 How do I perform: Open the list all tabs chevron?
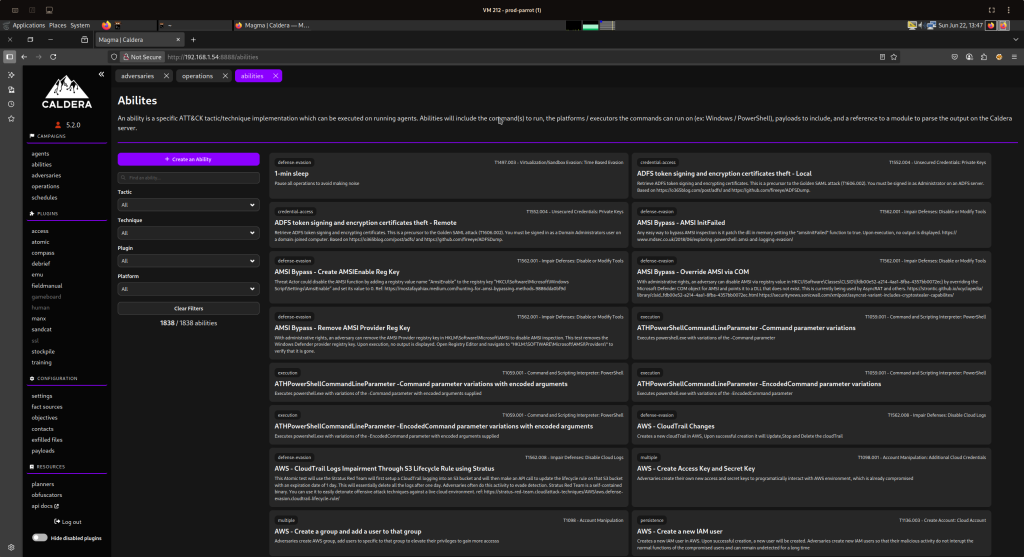point(1016,40)
